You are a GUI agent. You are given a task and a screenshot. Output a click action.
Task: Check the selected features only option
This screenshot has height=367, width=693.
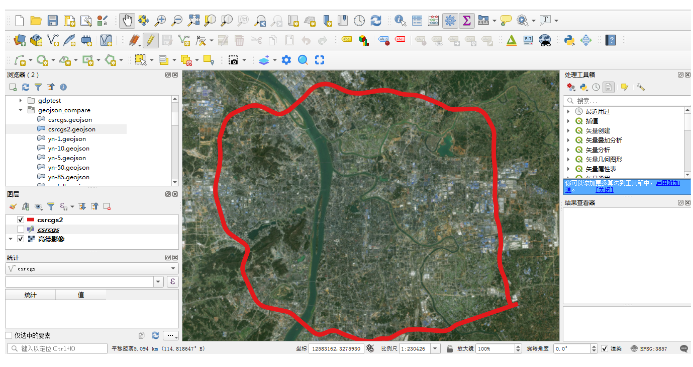9,335
